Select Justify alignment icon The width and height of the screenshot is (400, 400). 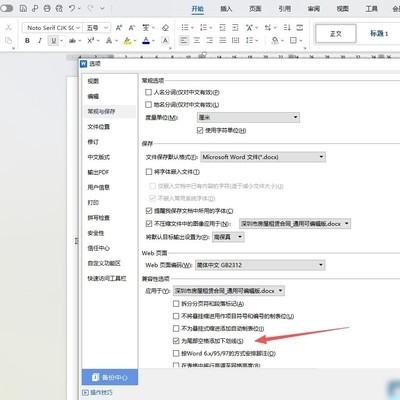223,41
